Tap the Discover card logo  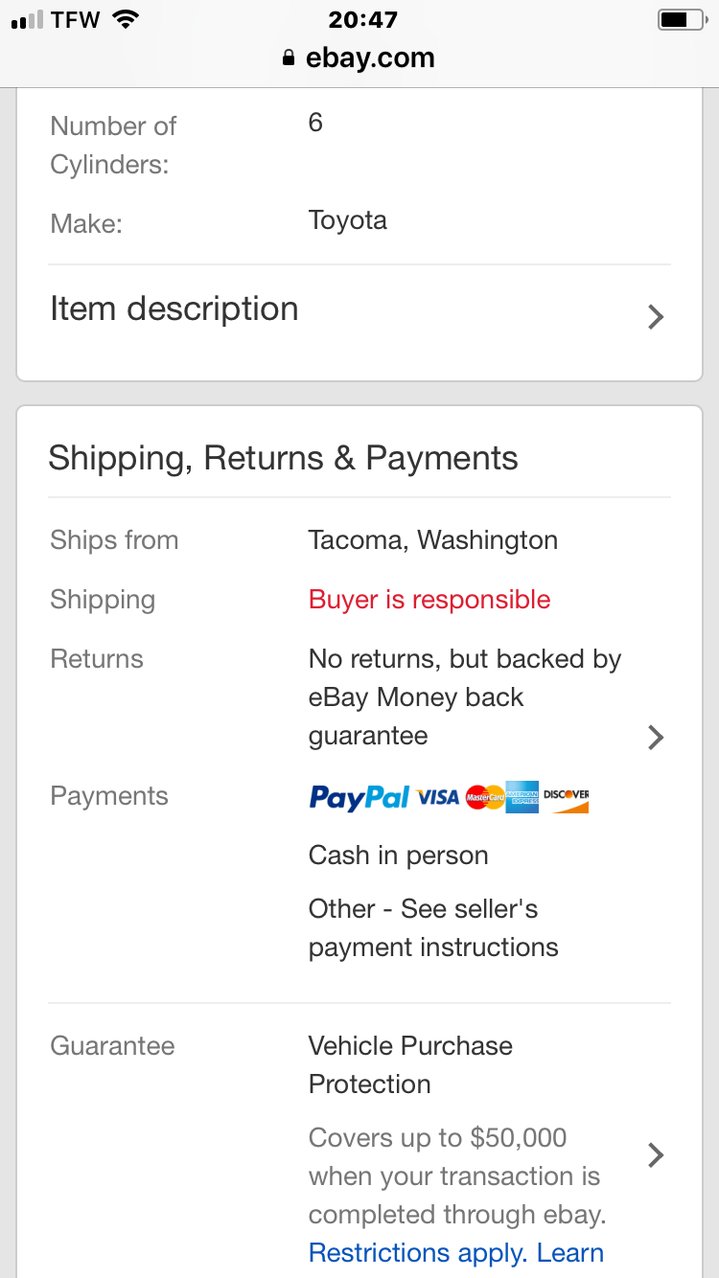coord(566,797)
